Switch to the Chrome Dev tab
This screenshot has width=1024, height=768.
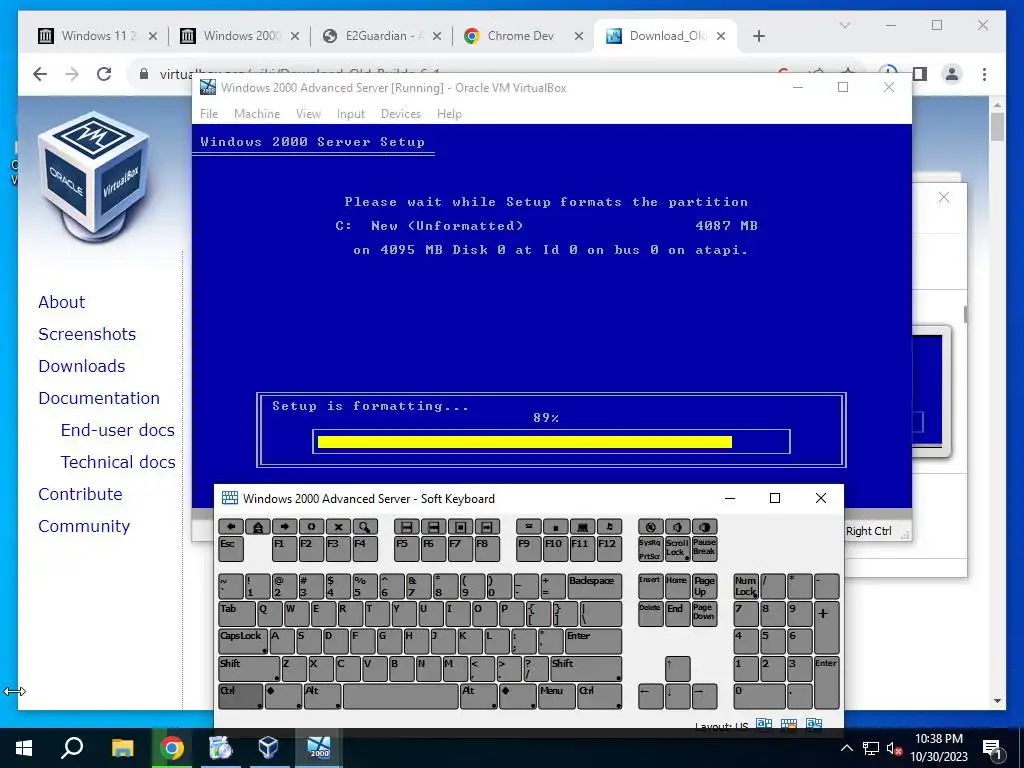pyautogui.click(x=522, y=36)
